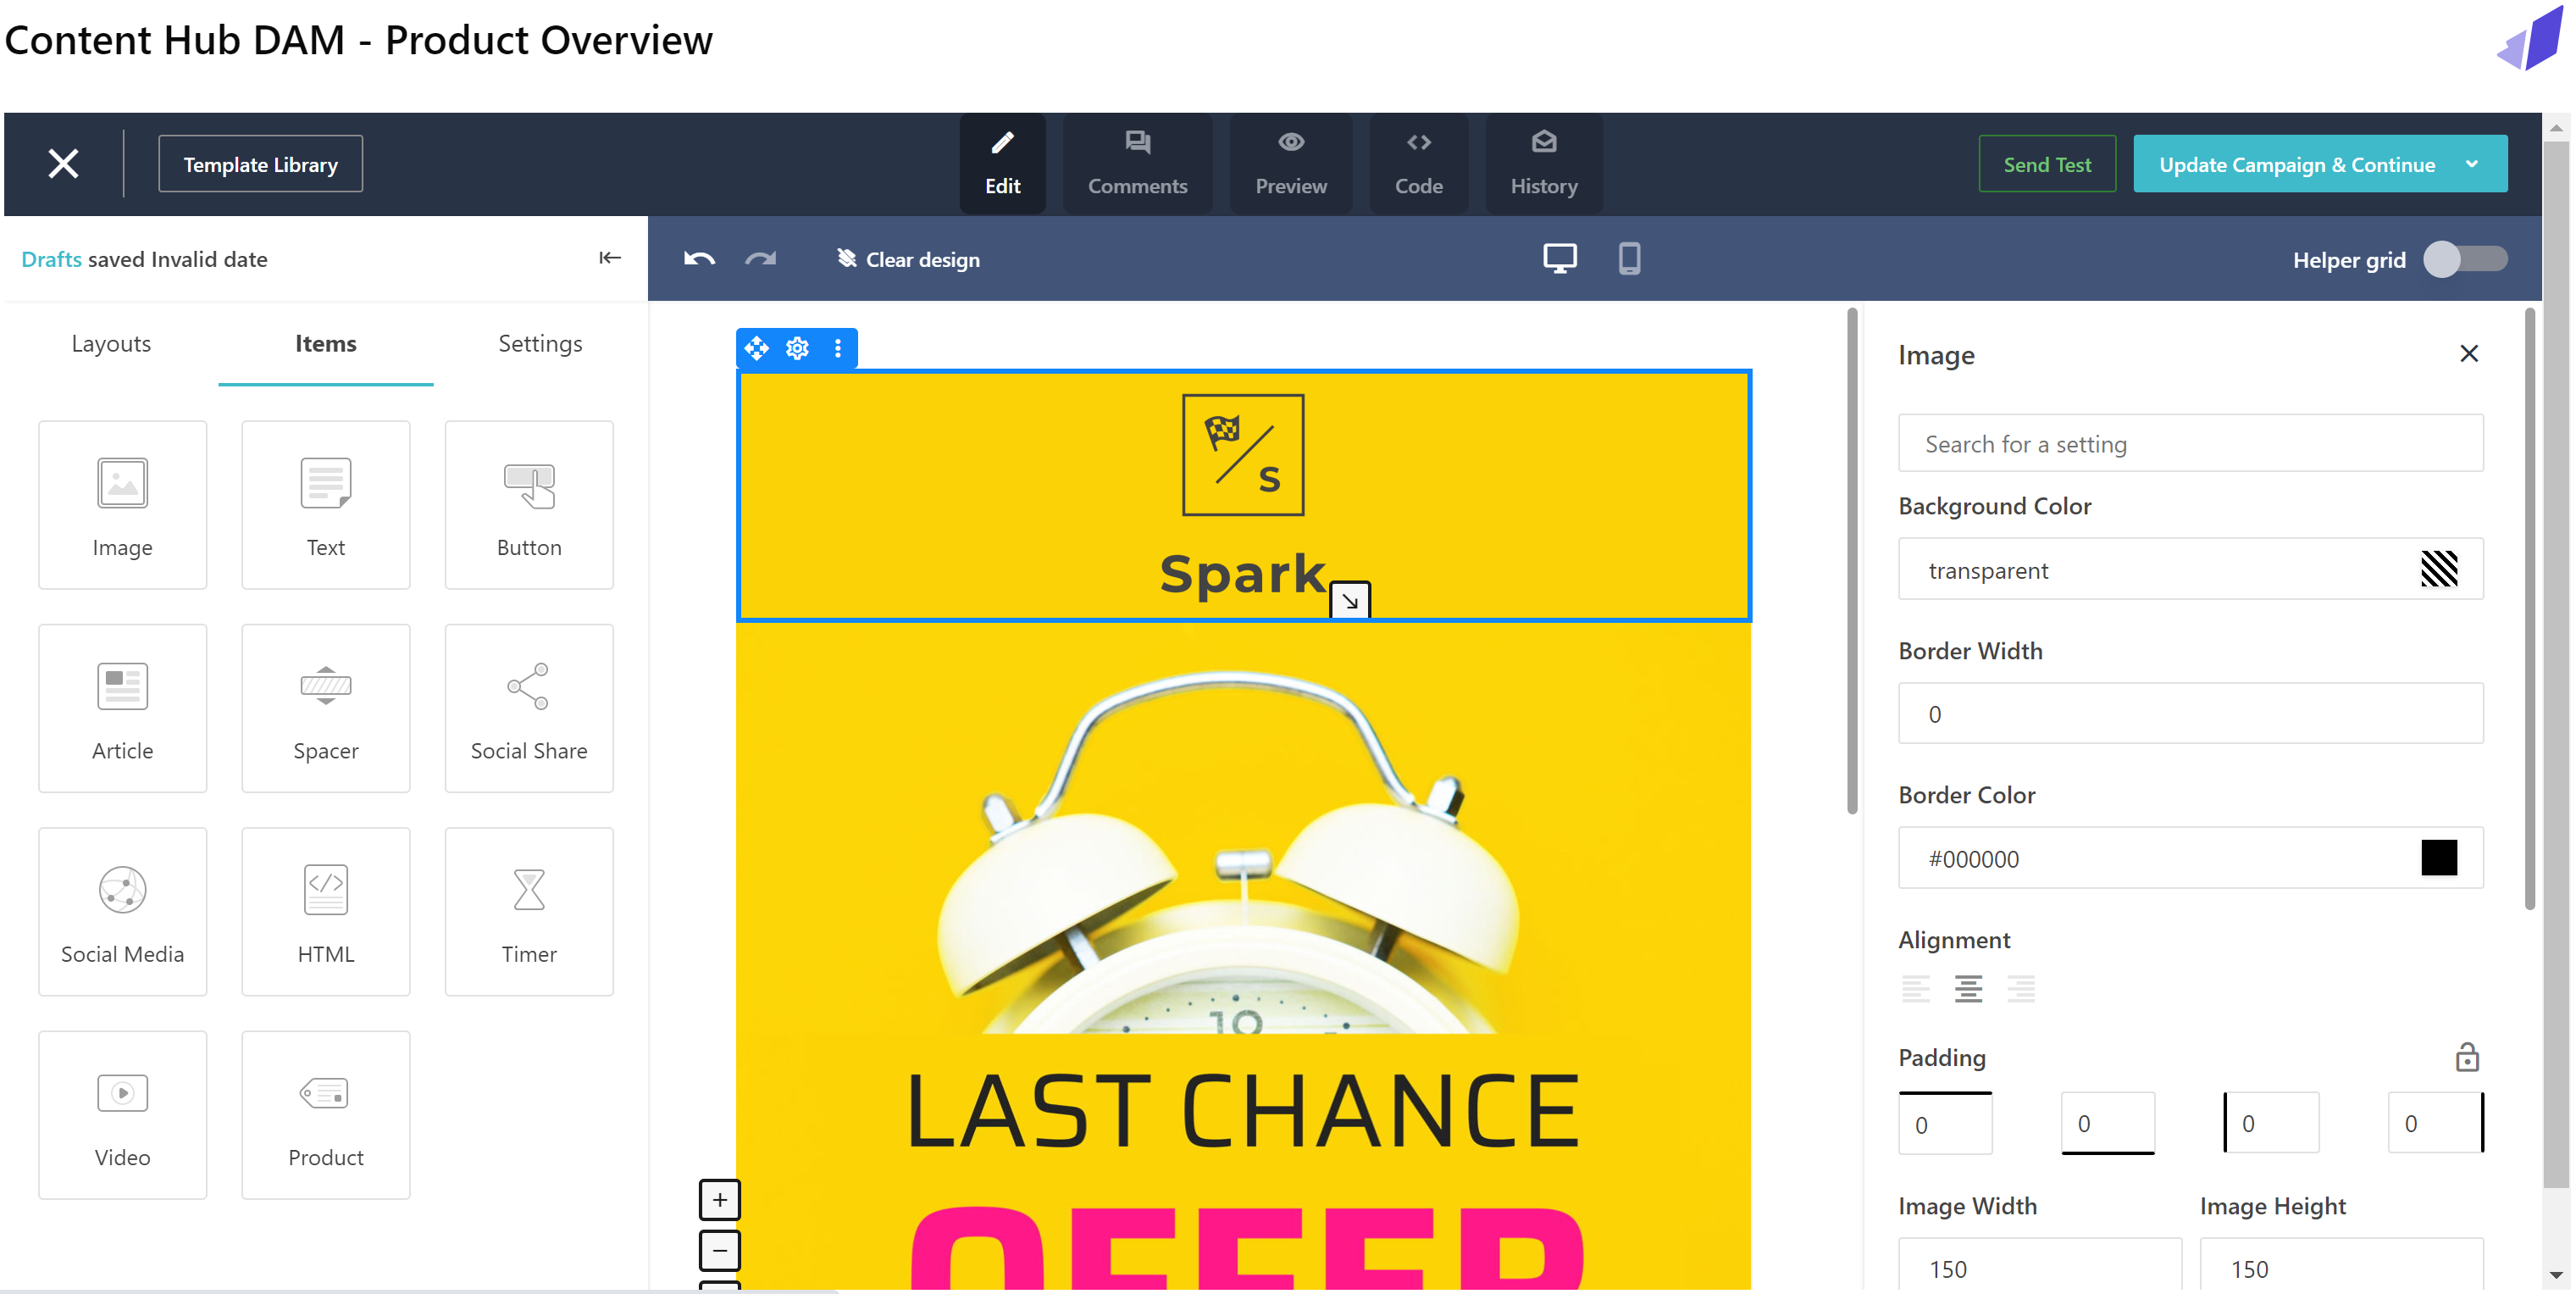Switch to the Layouts tab

111,344
